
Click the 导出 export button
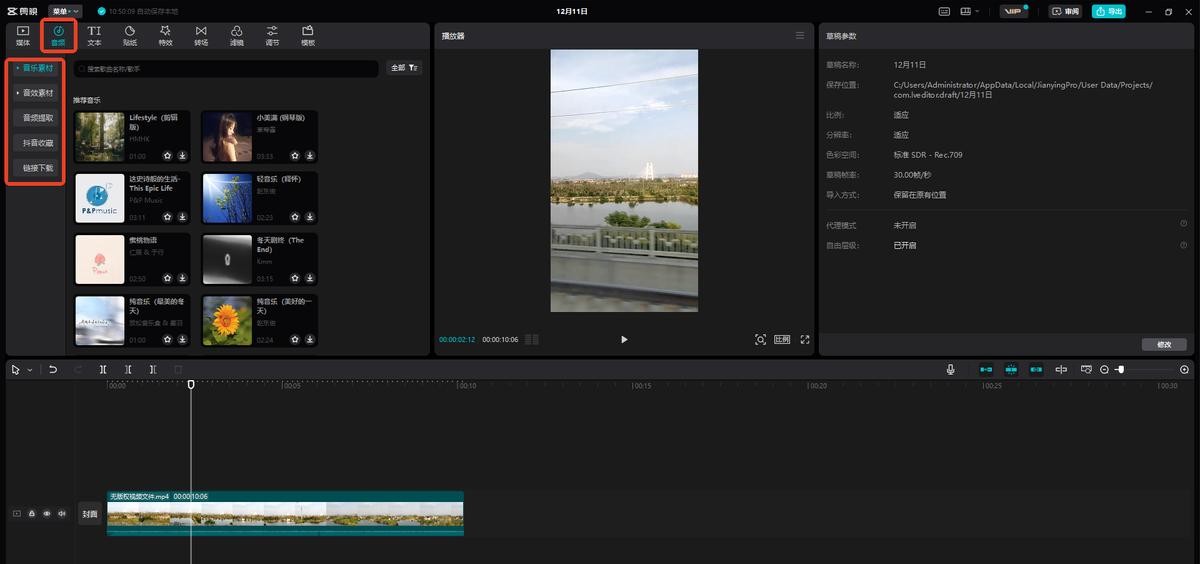[1108, 11]
